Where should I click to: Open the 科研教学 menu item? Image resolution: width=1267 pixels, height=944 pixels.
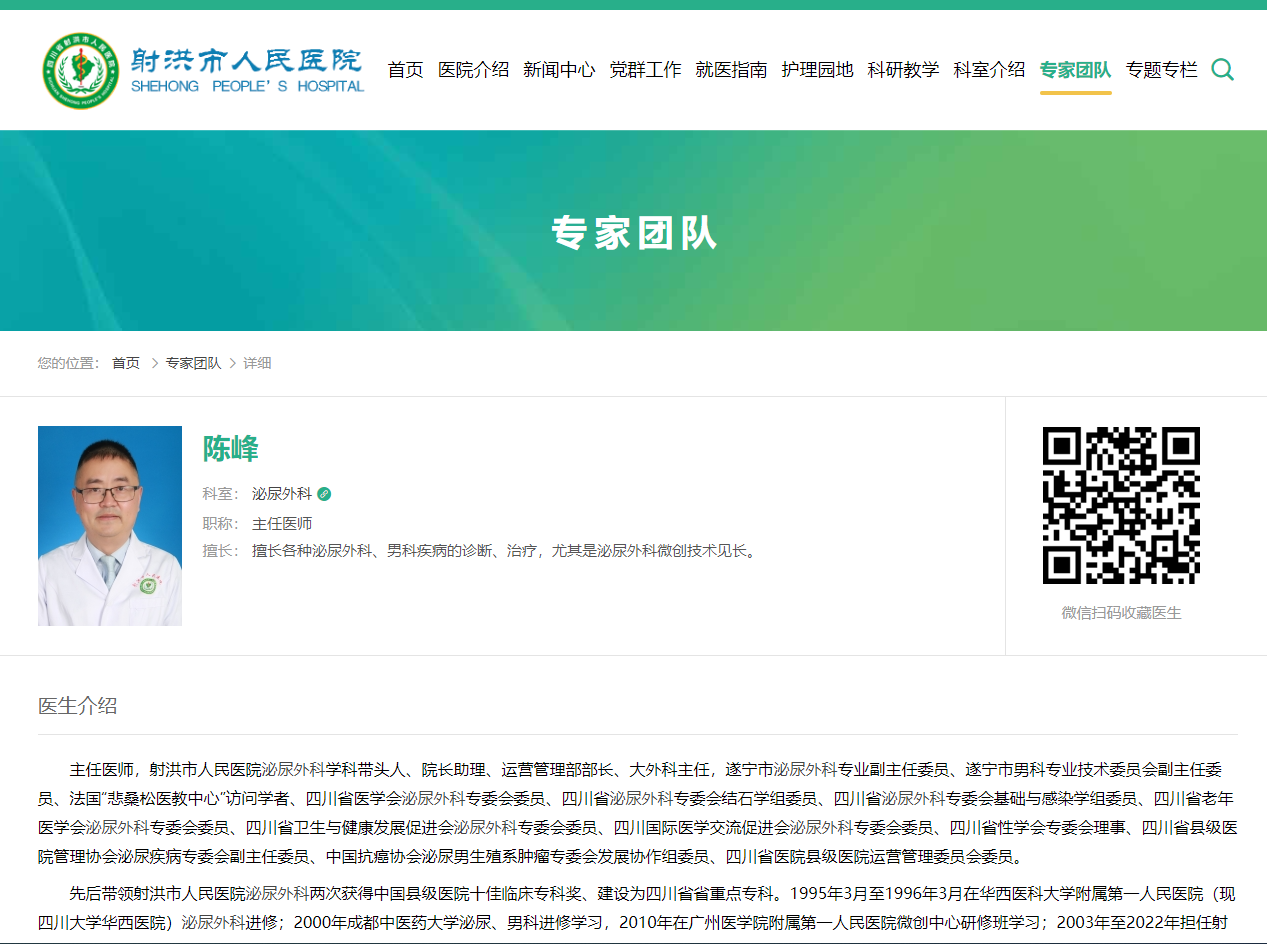click(x=903, y=70)
